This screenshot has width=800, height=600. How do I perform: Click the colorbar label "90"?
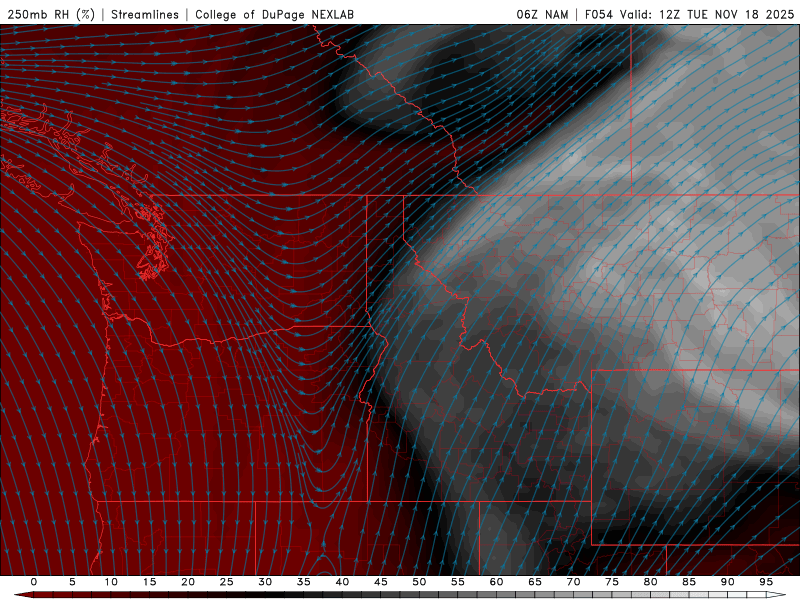(x=727, y=582)
